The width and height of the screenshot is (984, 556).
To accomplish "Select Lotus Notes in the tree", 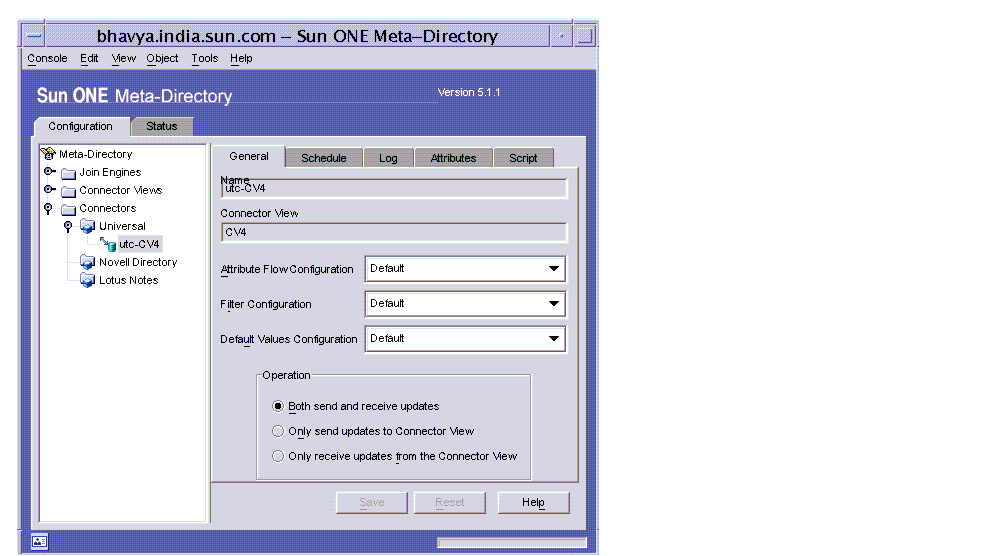I will point(129,281).
